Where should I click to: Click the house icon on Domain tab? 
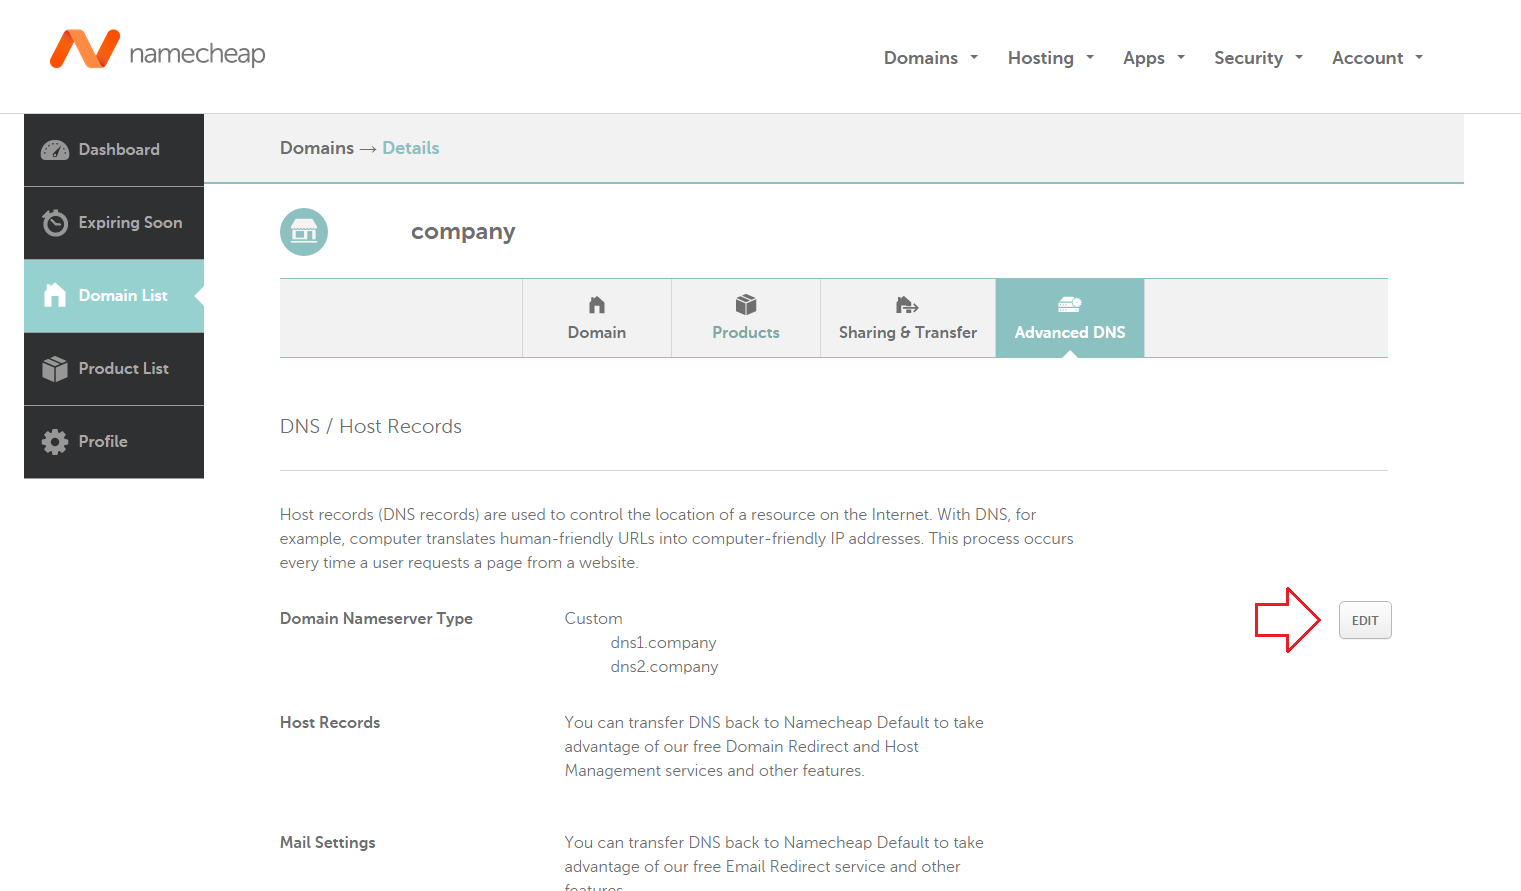pos(597,305)
